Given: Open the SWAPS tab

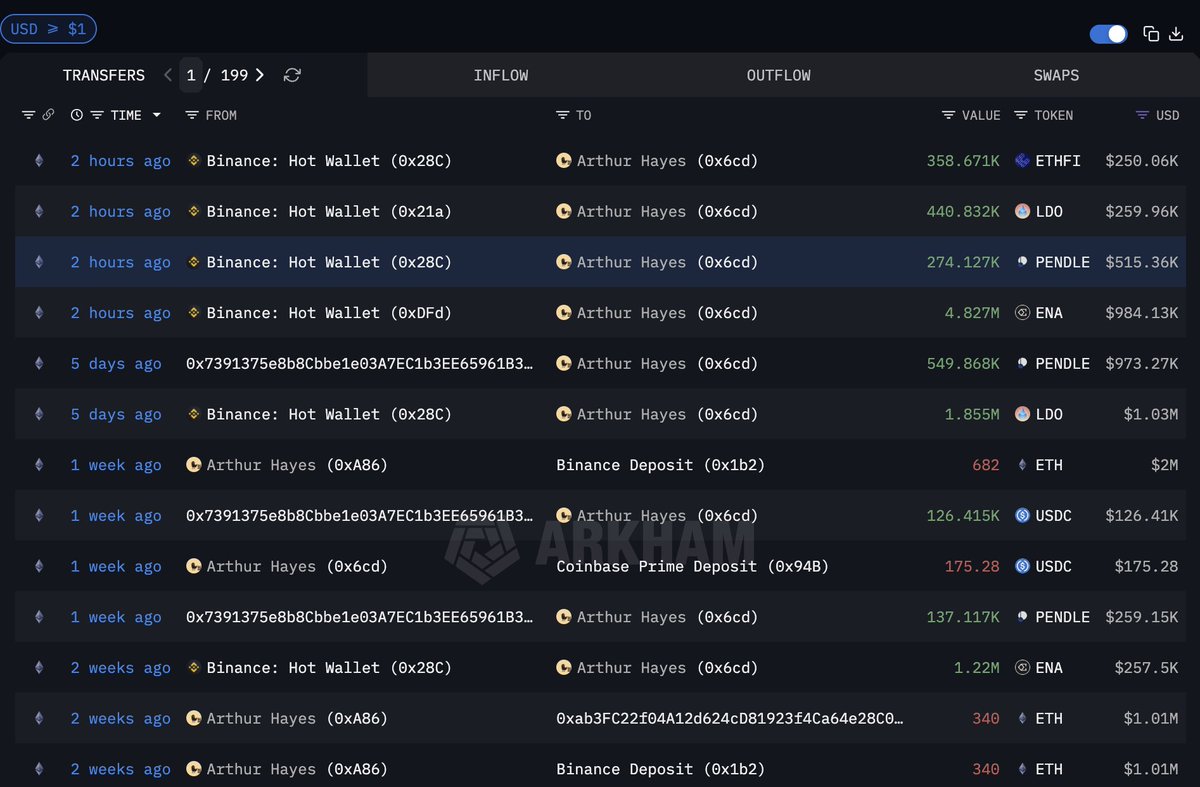Looking at the screenshot, I should [1056, 75].
